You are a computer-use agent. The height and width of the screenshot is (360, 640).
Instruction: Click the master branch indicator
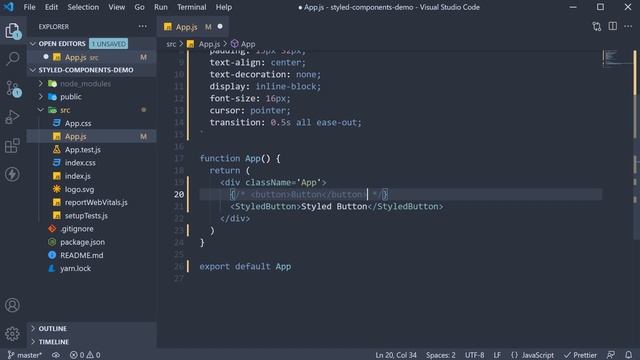click(x=24, y=355)
